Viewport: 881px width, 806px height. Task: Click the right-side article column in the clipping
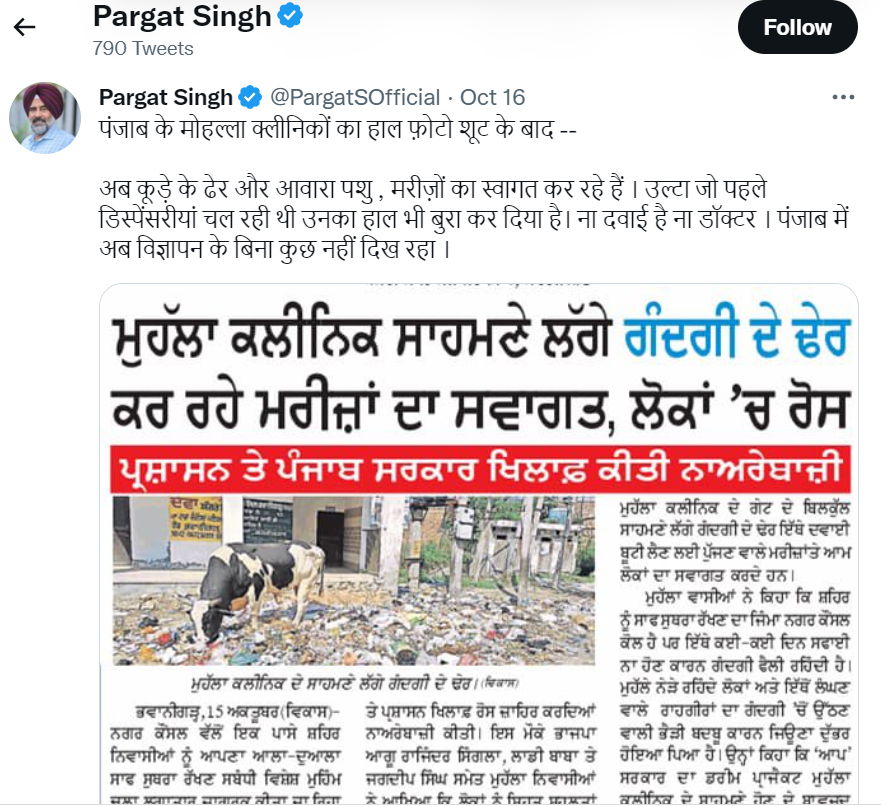click(735, 650)
